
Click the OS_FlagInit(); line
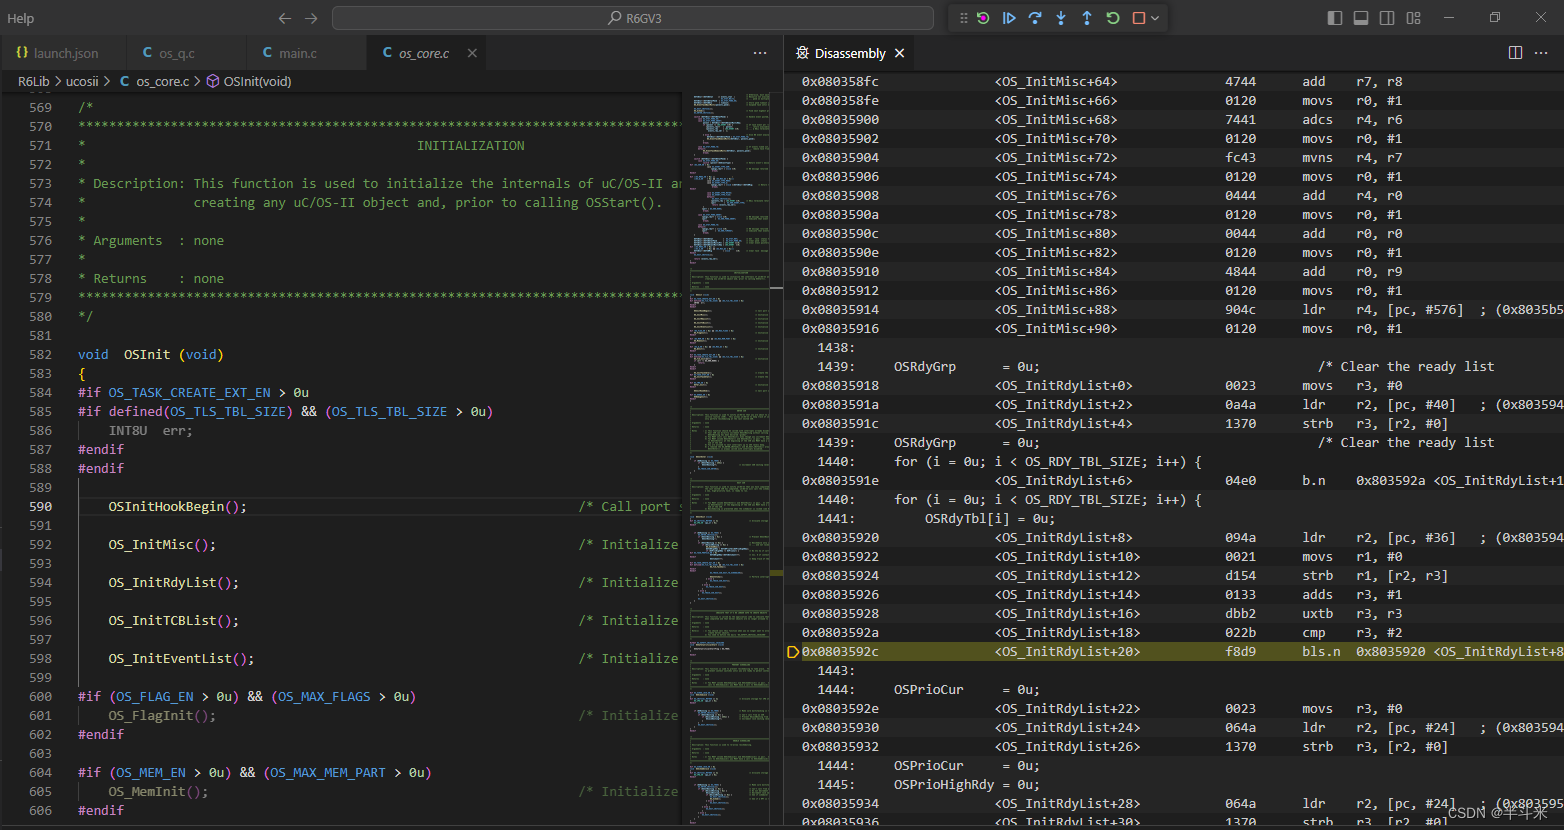pyautogui.click(x=162, y=715)
